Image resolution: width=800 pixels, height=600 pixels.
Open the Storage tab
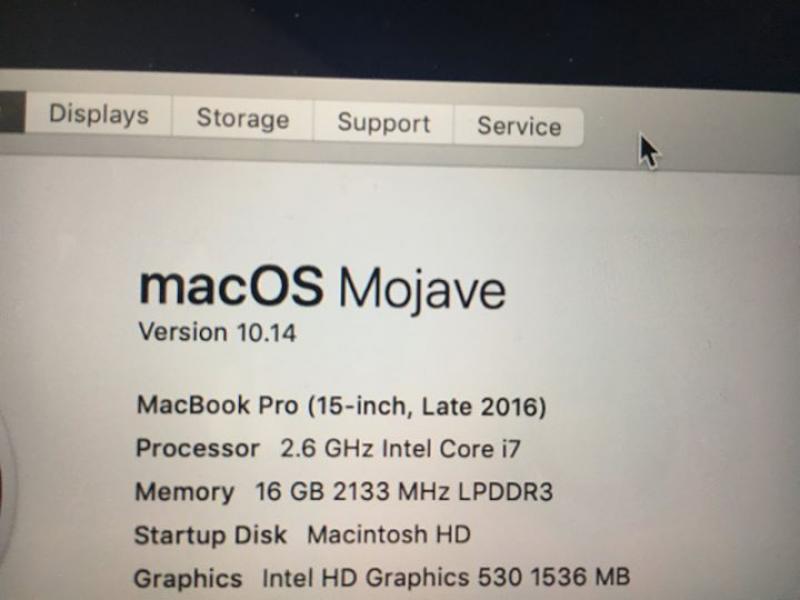click(243, 118)
